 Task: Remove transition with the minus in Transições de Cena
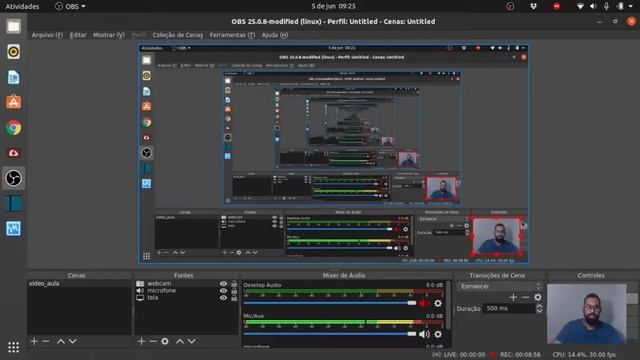point(526,297)
